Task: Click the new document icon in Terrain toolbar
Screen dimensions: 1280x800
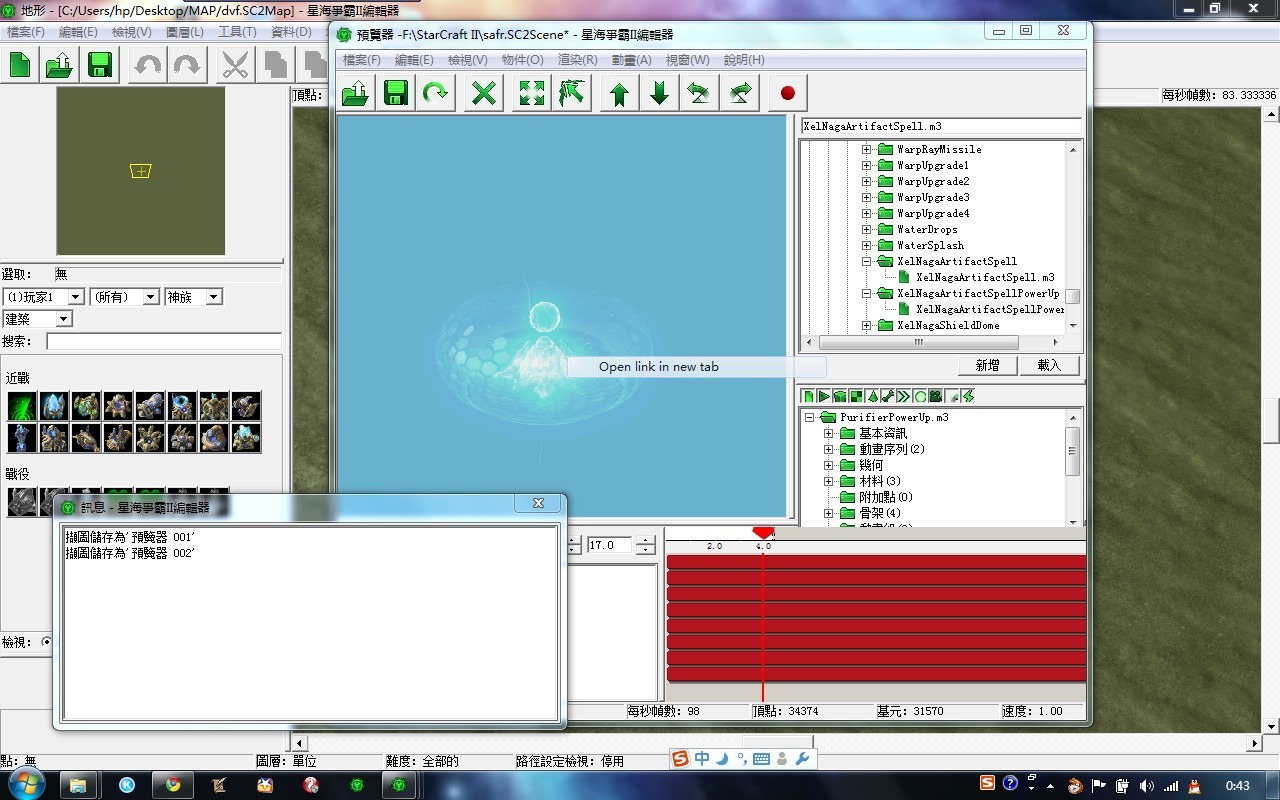Action: 20,66
